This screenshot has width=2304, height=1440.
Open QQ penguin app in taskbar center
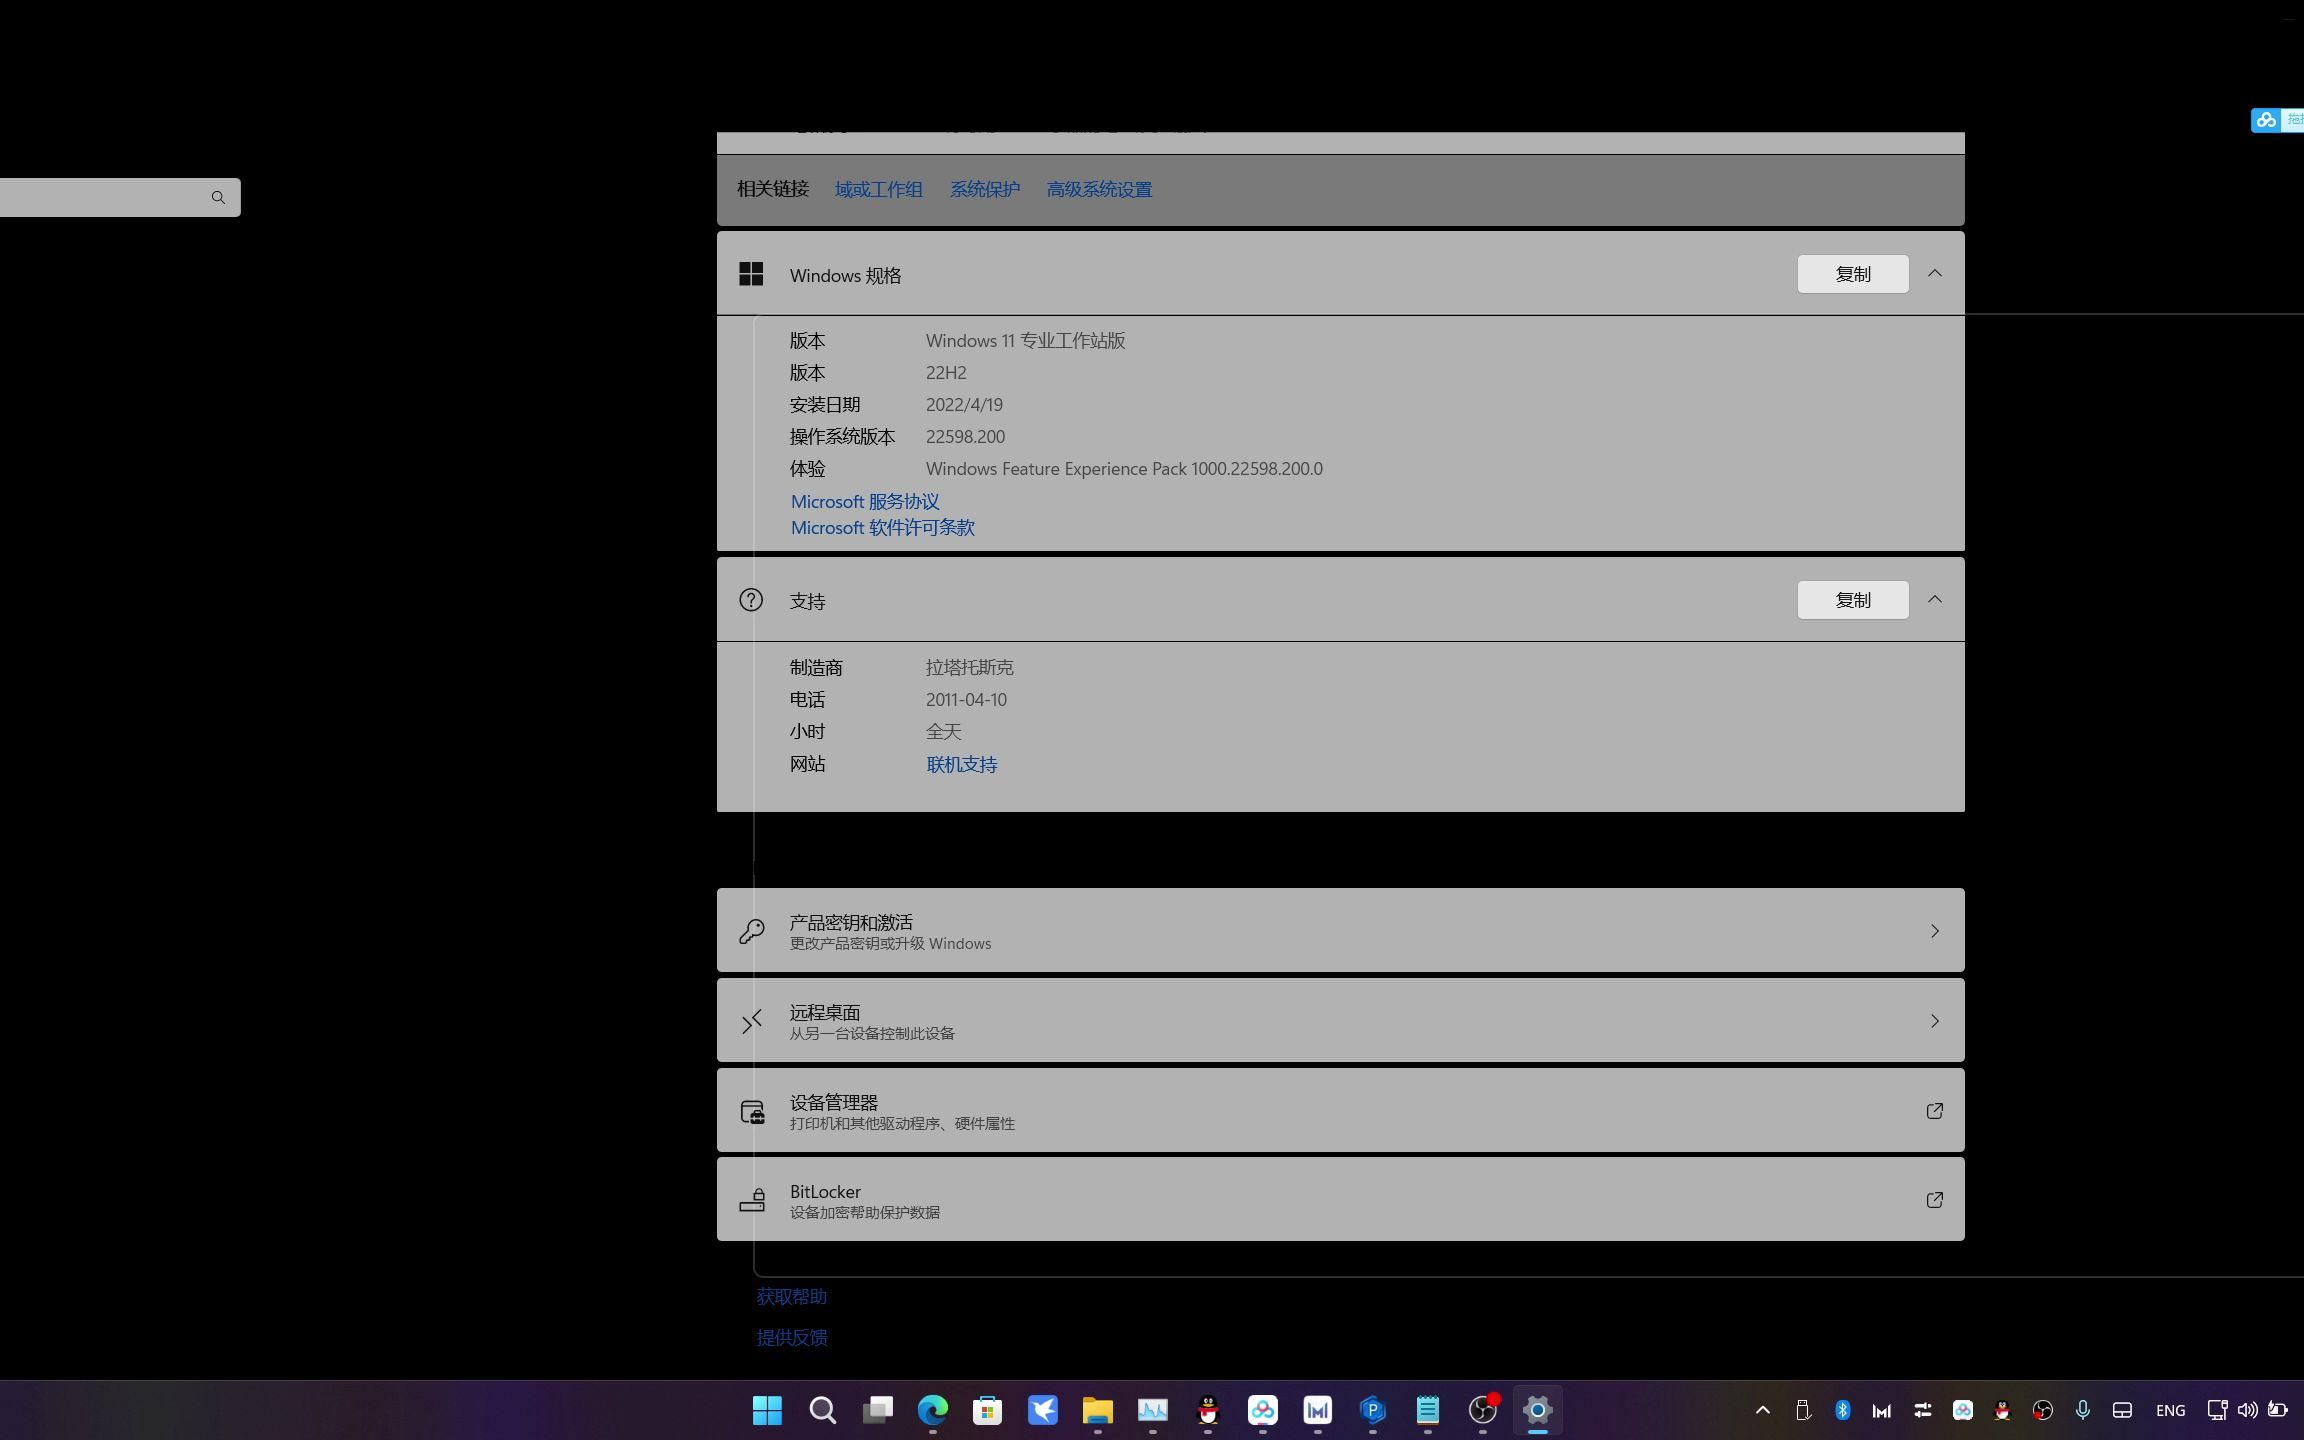[x=1208, y=1410]
